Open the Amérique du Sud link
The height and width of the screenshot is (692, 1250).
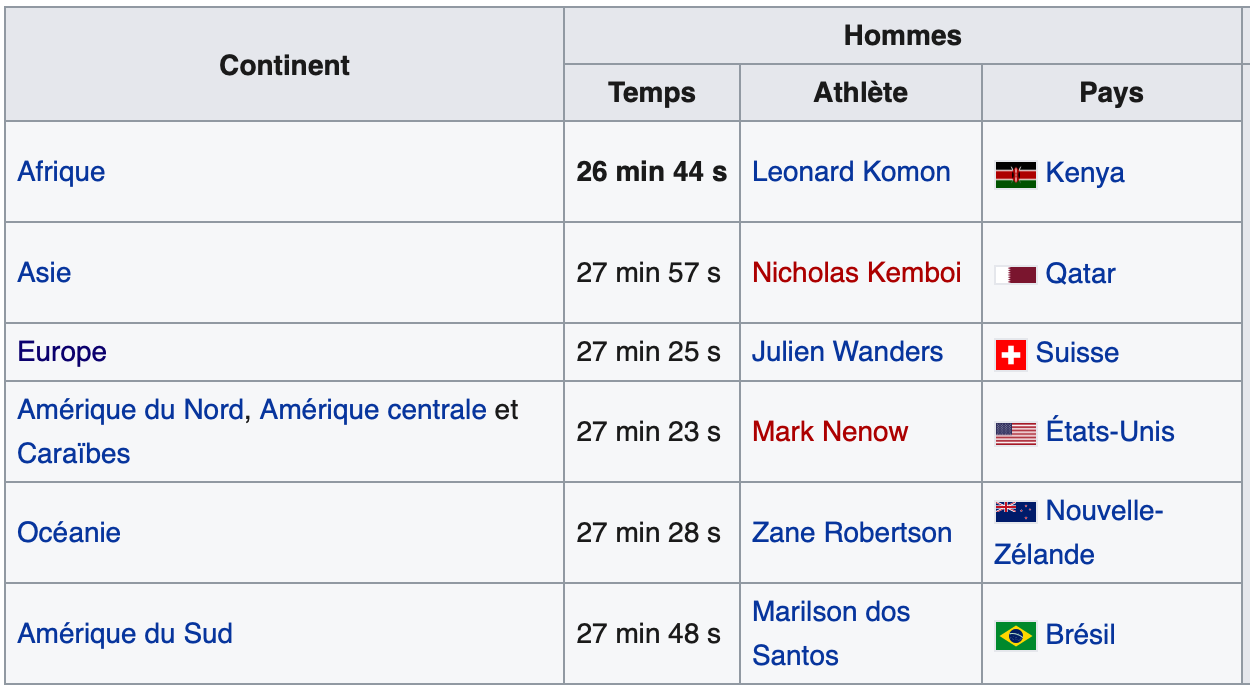tap(125, 634)
